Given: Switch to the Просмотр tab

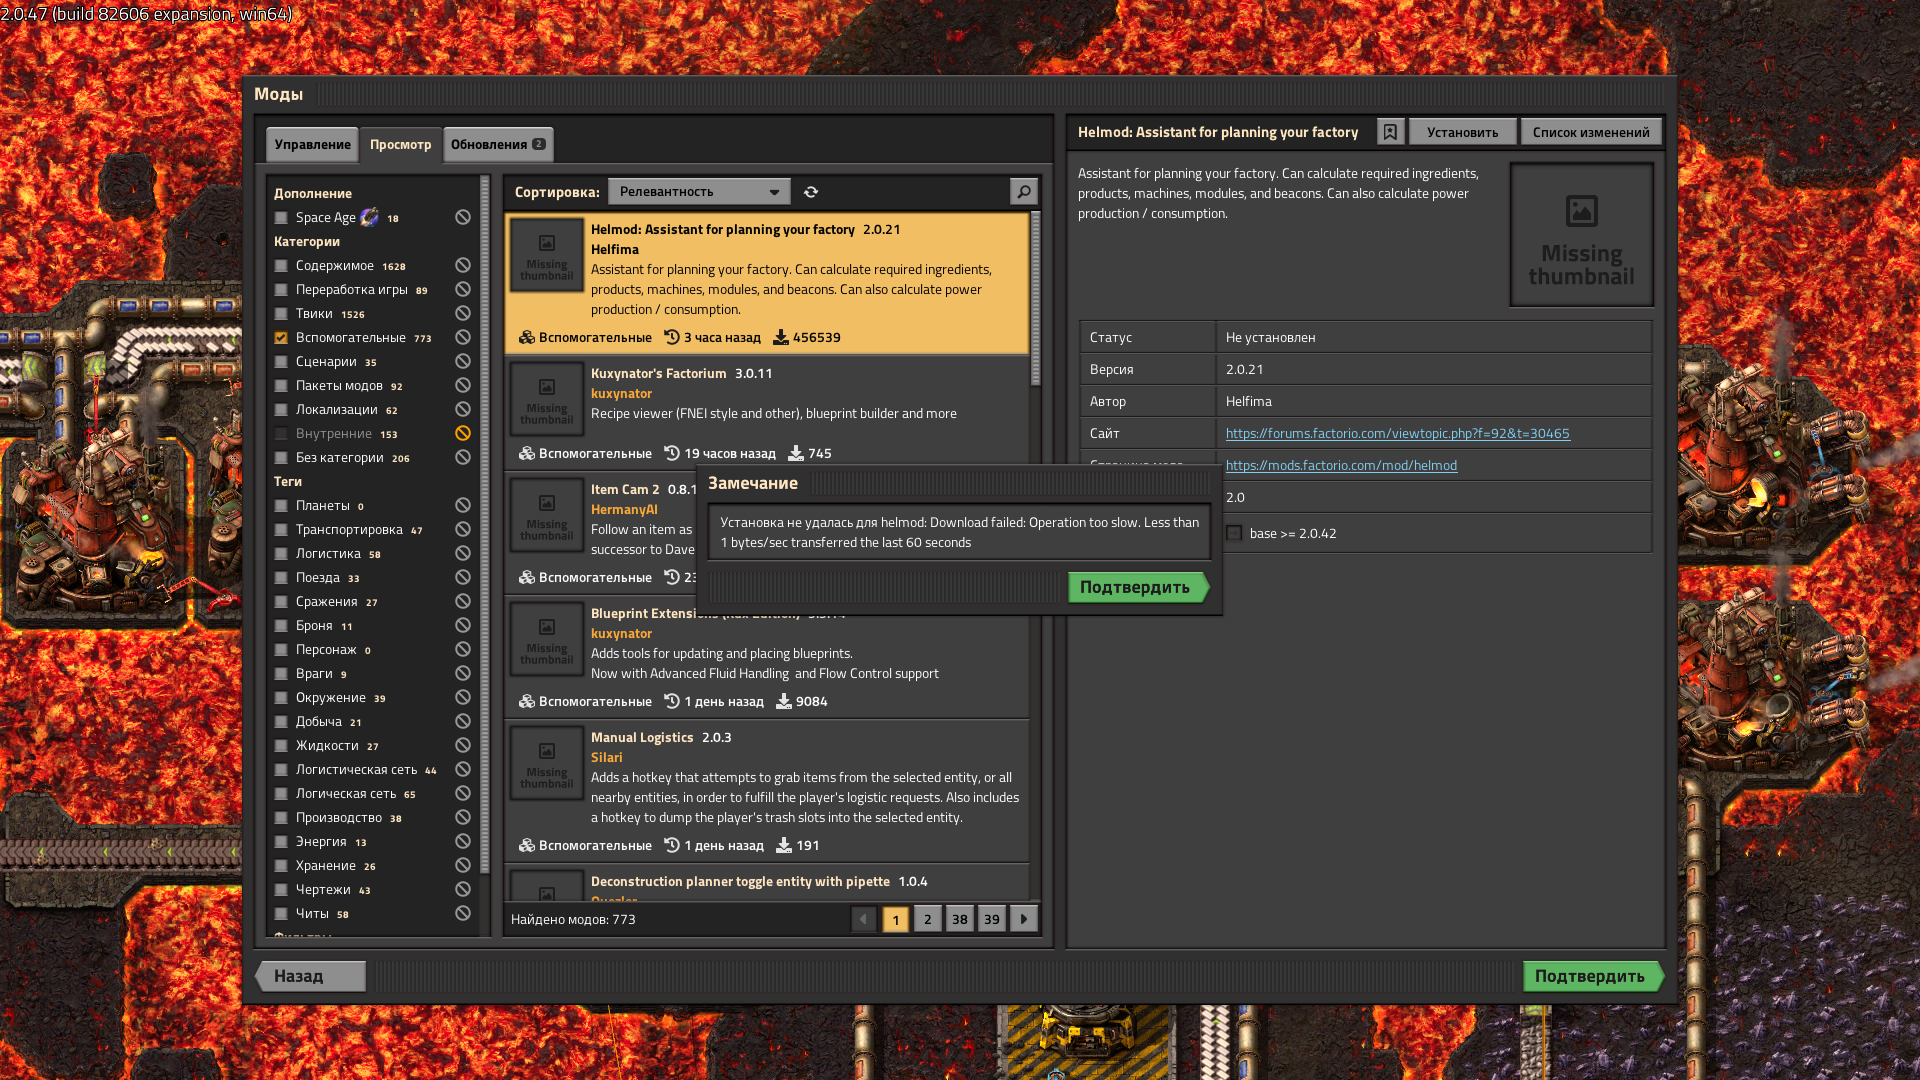Looking at the screenshot, I should 400,144.
